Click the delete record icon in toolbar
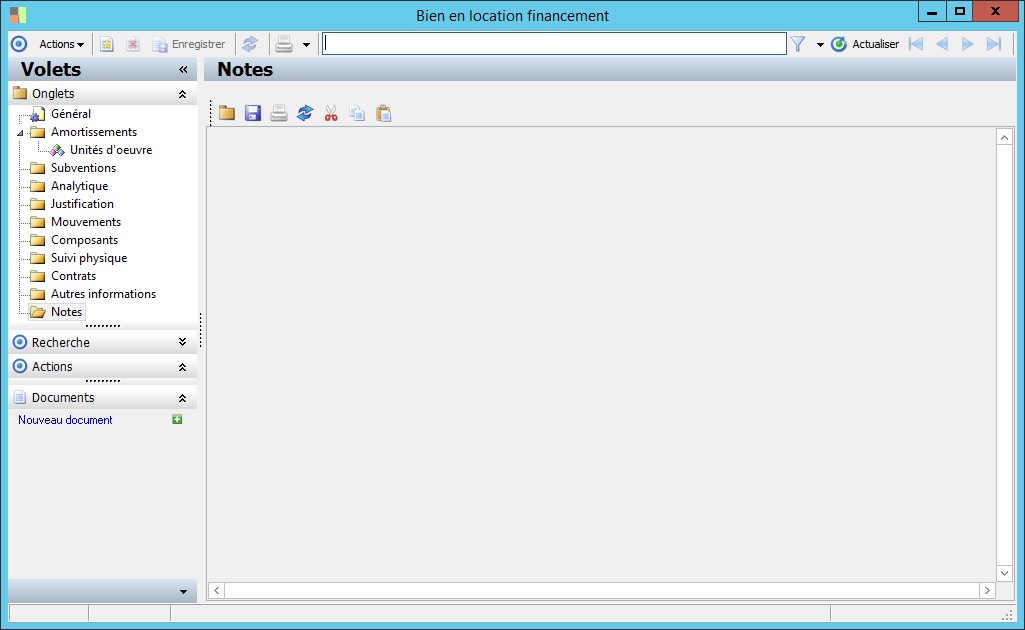Viewport: 1025px width, 630px height. [x=133, y=44]
